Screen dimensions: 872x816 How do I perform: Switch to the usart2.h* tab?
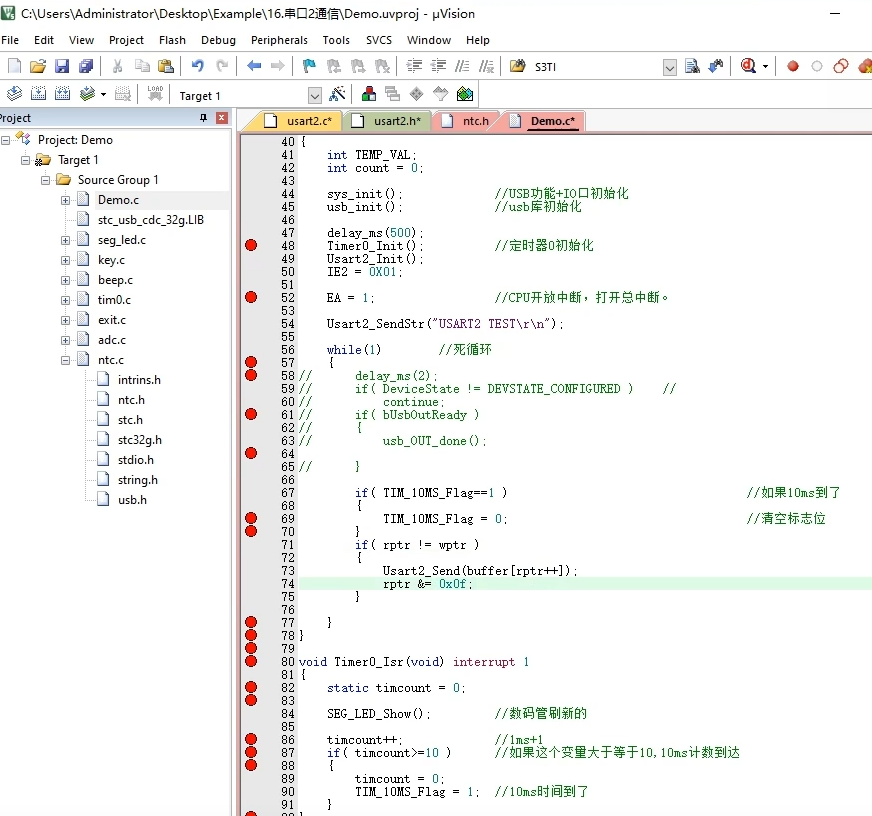[388, 121]
